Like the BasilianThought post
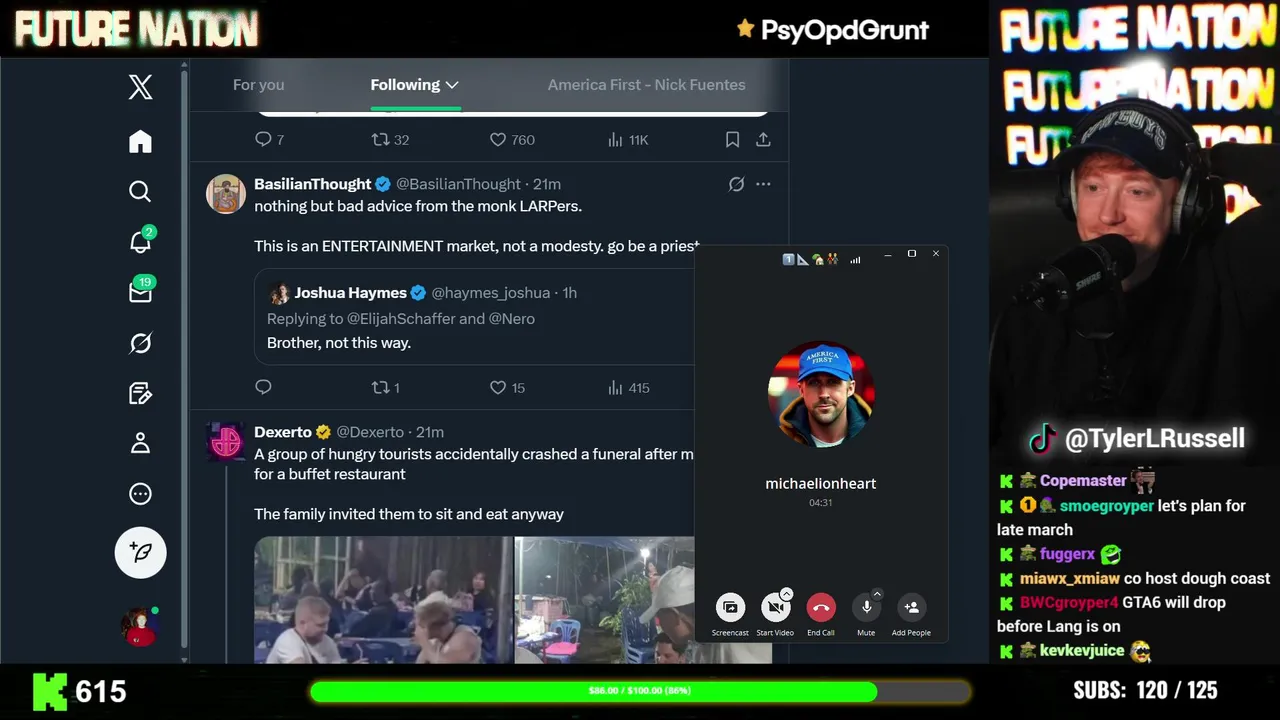The height and width of the screenshot is (720, 1280). tap(498, 388)
